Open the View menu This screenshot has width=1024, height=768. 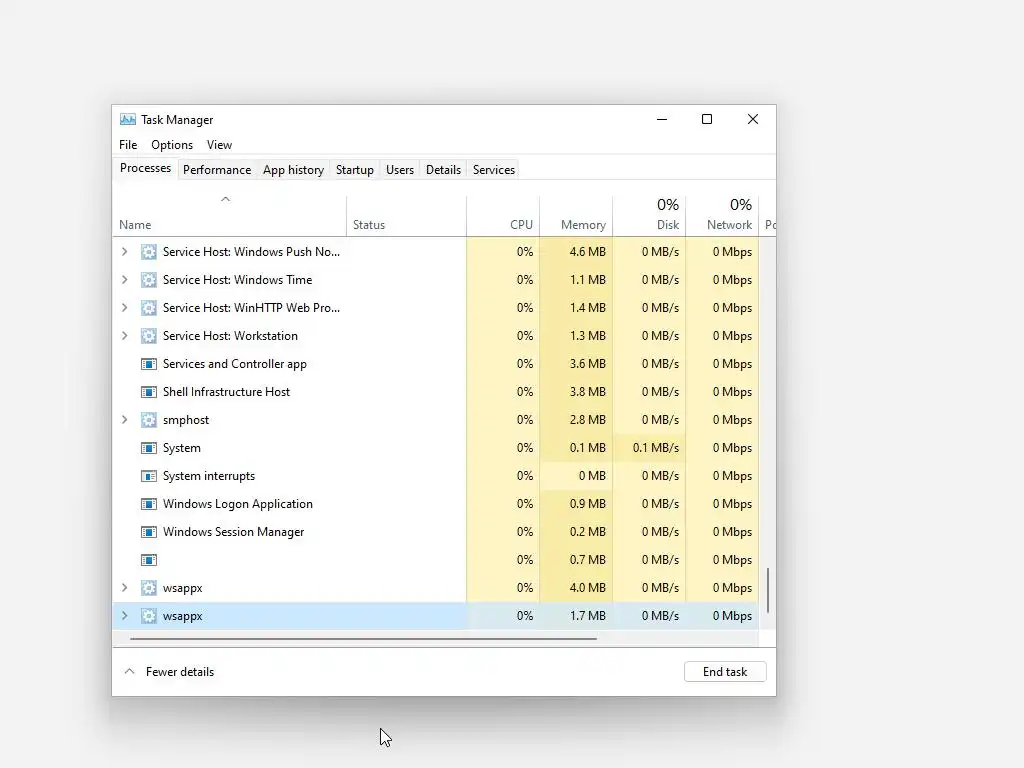coord(219,145)
